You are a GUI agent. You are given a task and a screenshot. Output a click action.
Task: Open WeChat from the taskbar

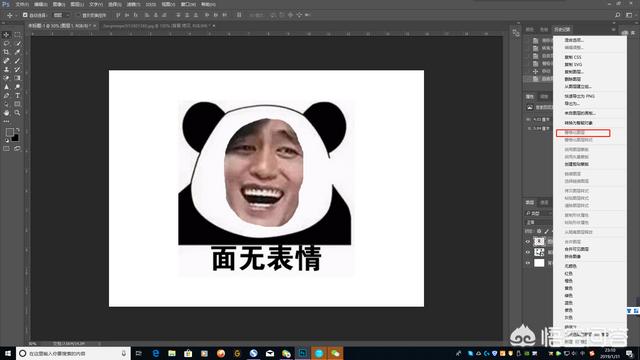coord(335,353)
